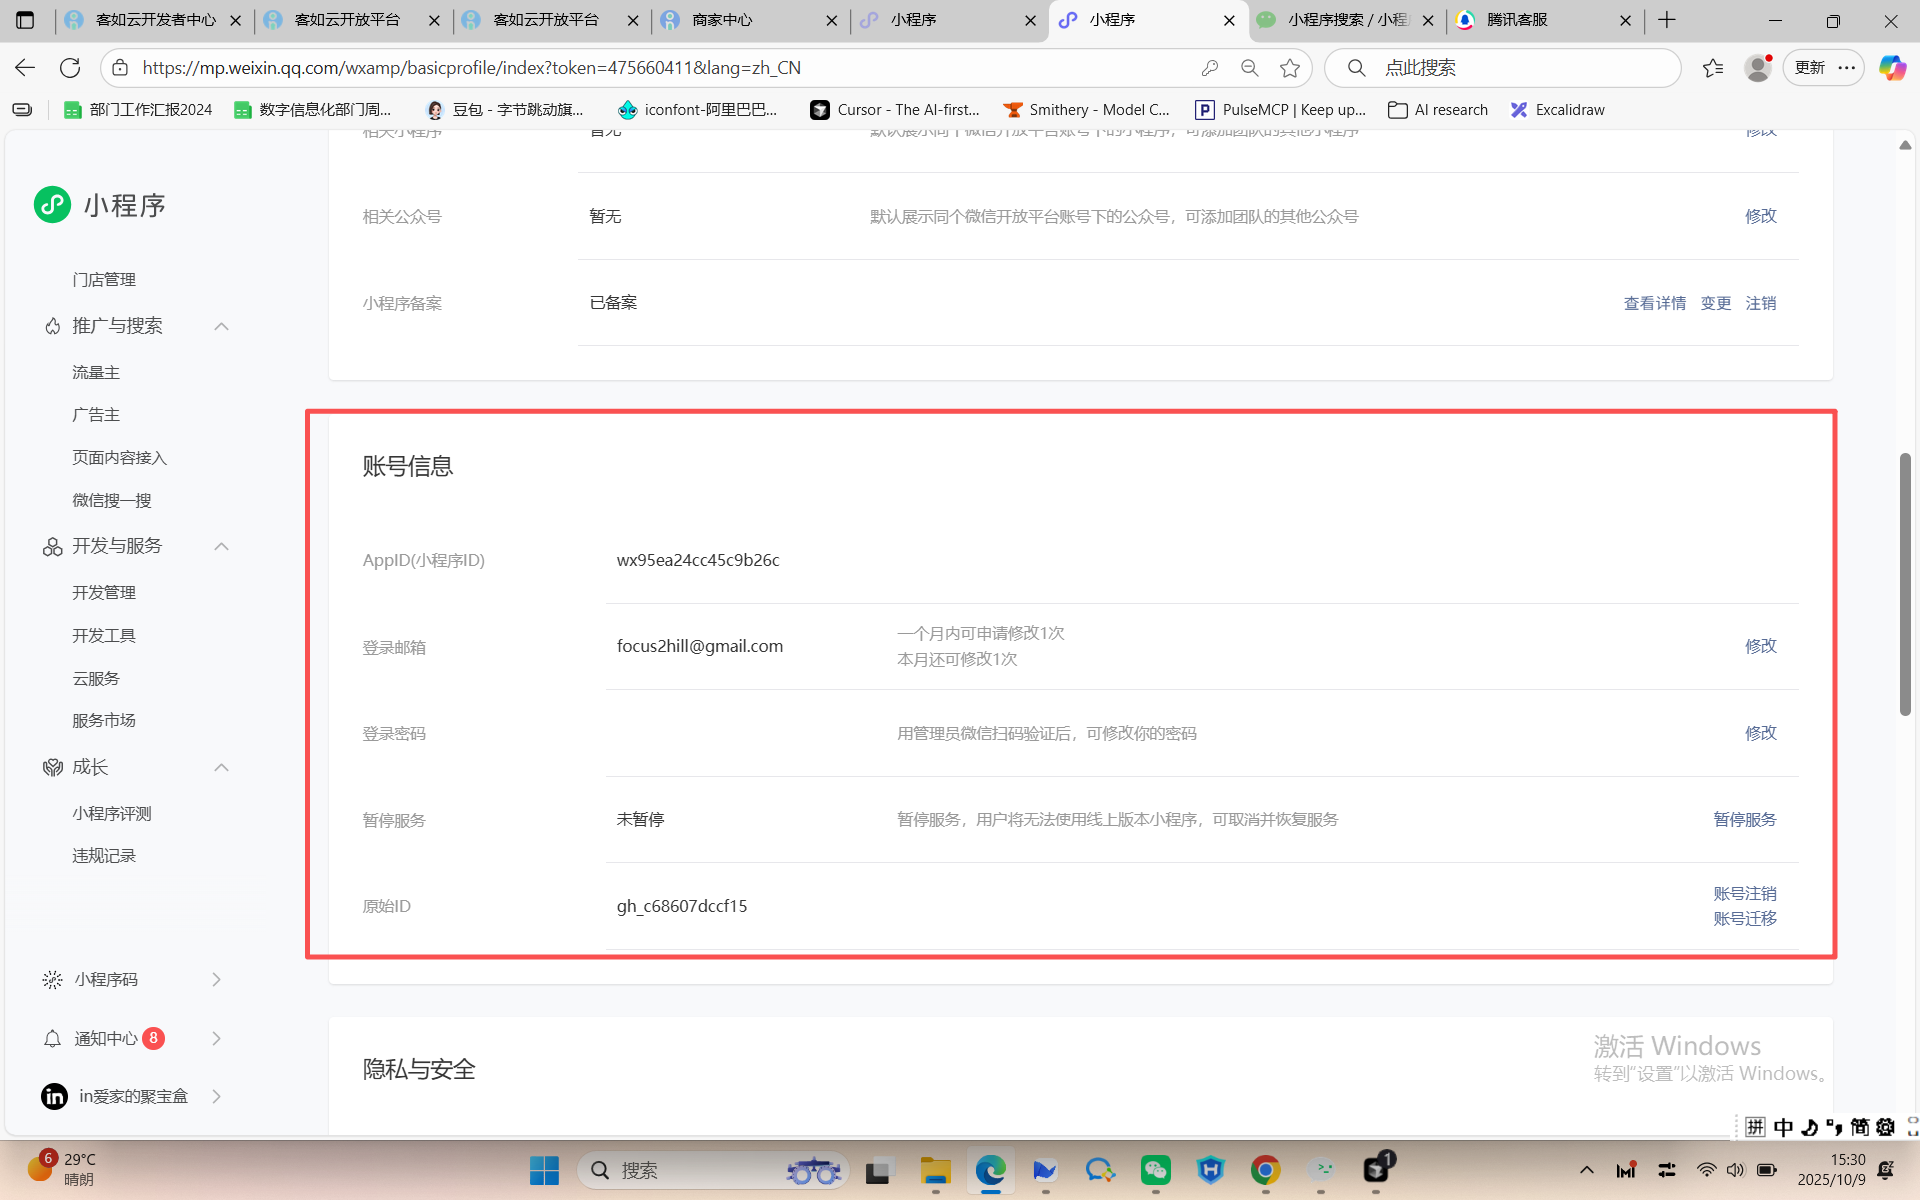Image resolution: width=1920 pixels, height=1200 pixels.
Task: Click the 暂停服务 link
Action: (x=1744, y=819)
